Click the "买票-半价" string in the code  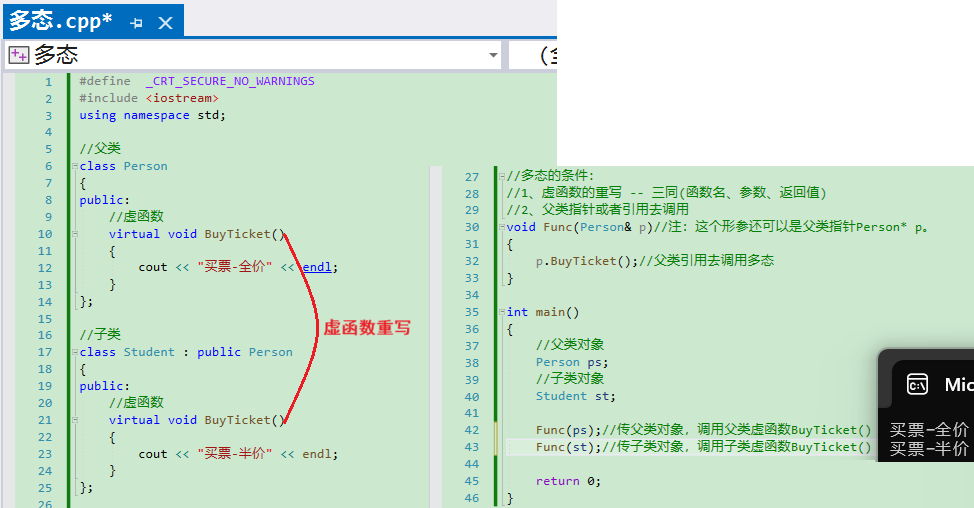[x=235, y=454]
